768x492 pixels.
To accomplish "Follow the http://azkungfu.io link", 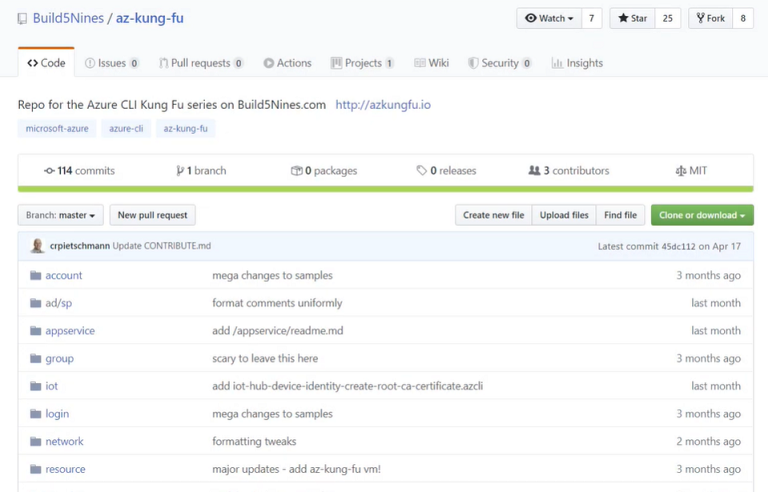I will click(383, 104).
